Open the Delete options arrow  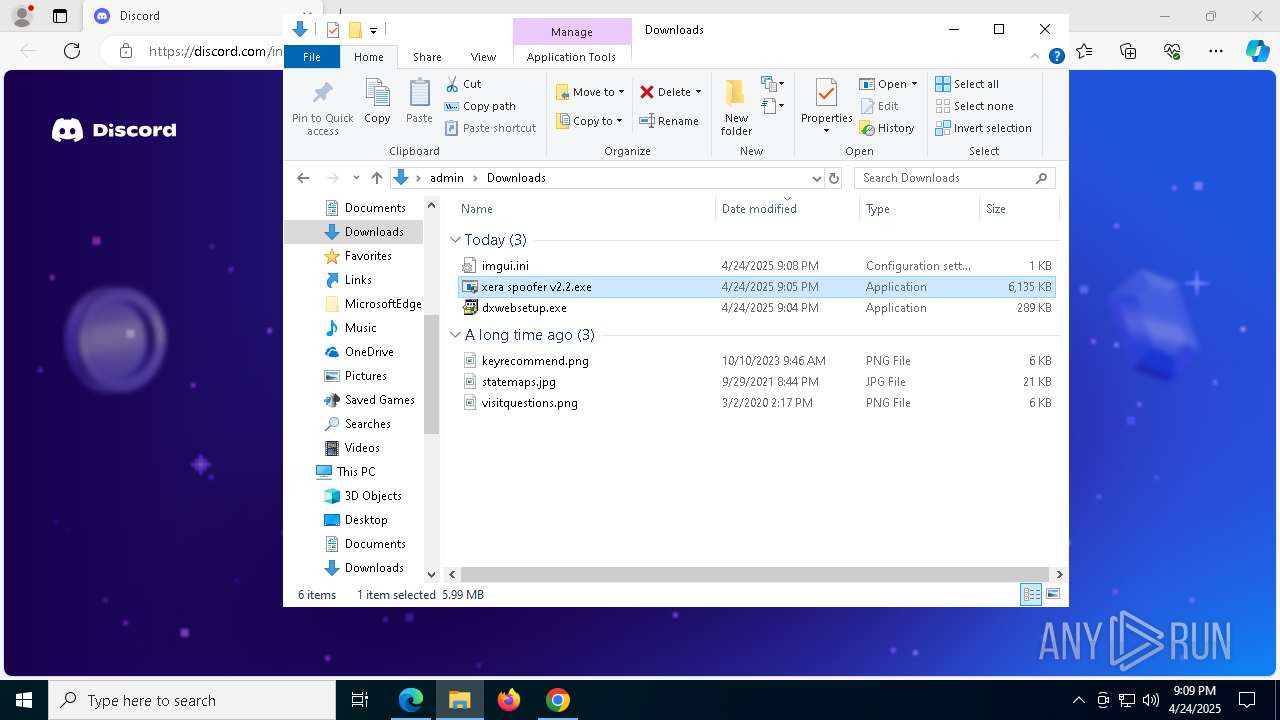pos(698,92)
